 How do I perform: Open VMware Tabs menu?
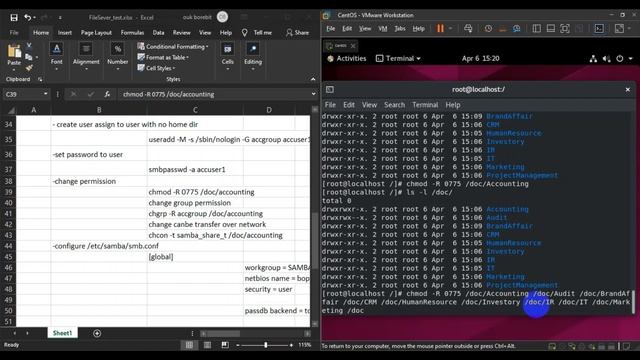tap(400, 29)
